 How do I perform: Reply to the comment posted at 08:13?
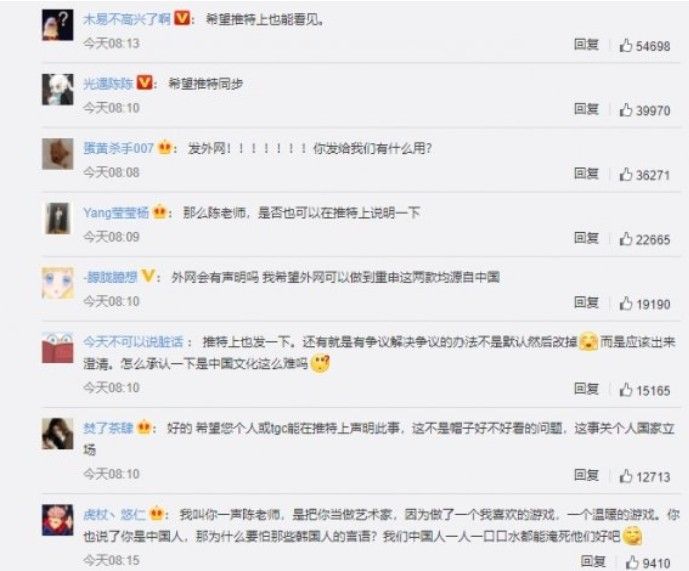pos(587,44)
